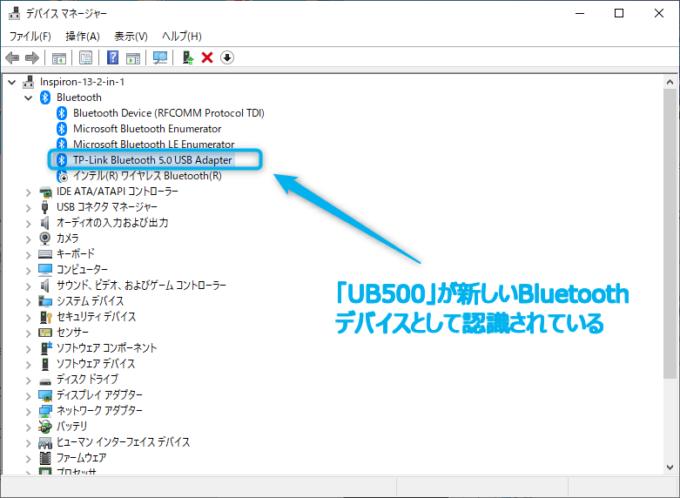The width and height of the screenshot is (680, 498).
Task: Open the 表示(V) menu
Action: coord(131,36)
